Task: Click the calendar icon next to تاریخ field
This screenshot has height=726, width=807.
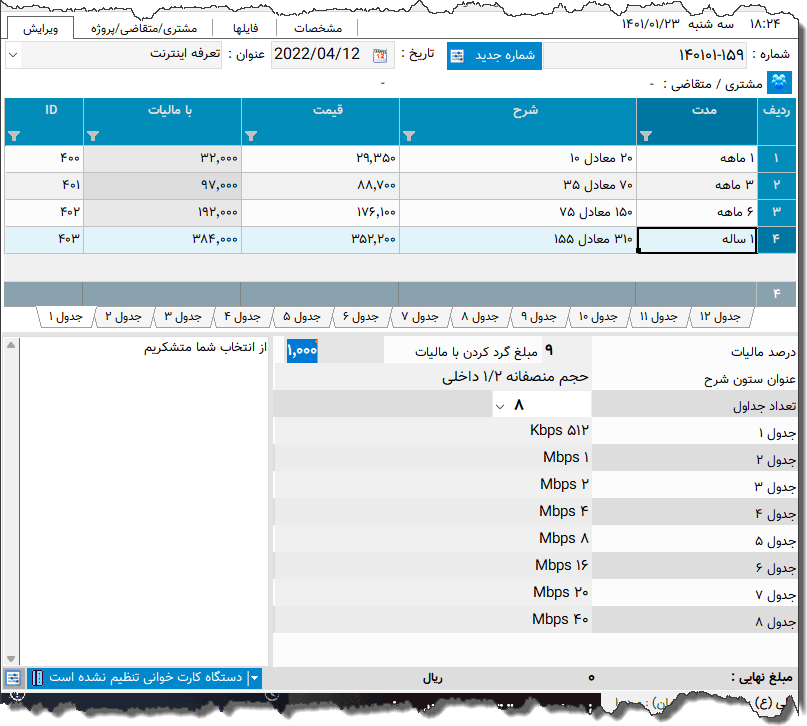Action: 380,57
